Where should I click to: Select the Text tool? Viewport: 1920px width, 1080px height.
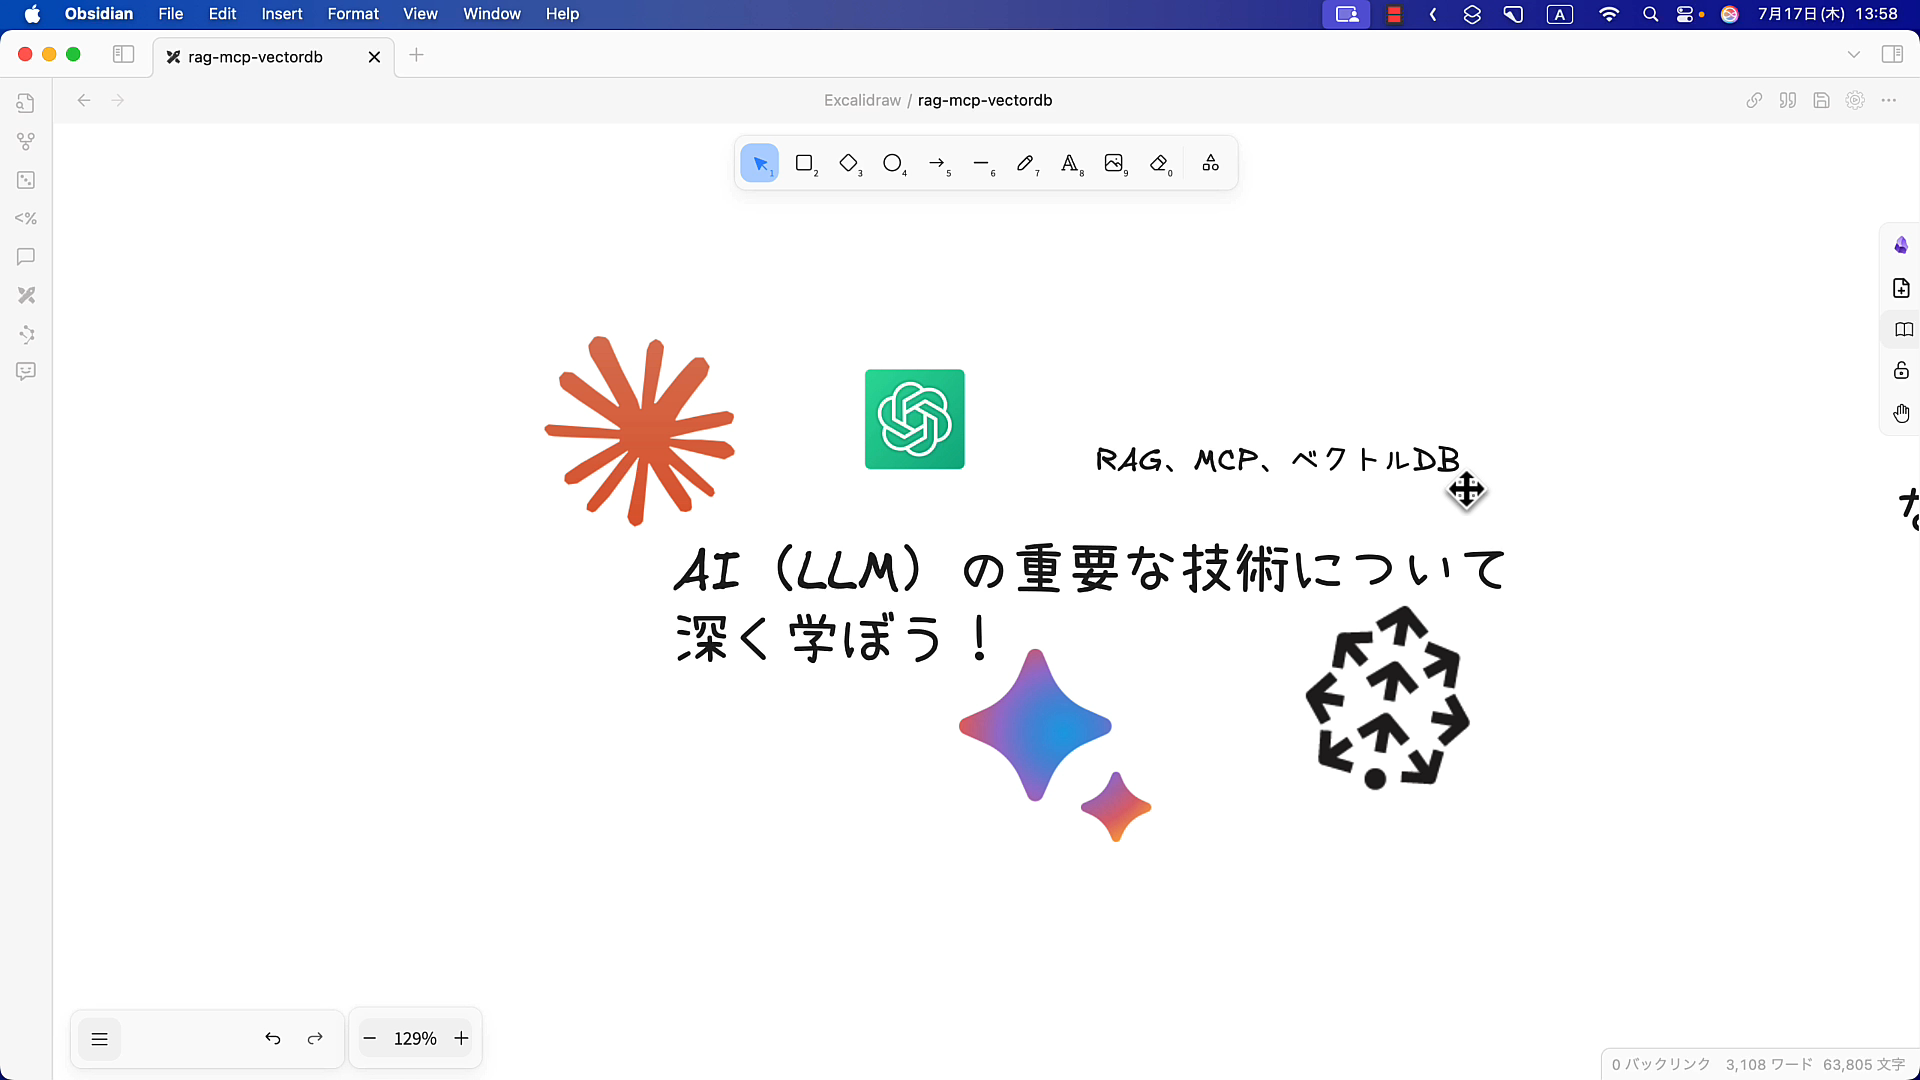coord(1070,163)
